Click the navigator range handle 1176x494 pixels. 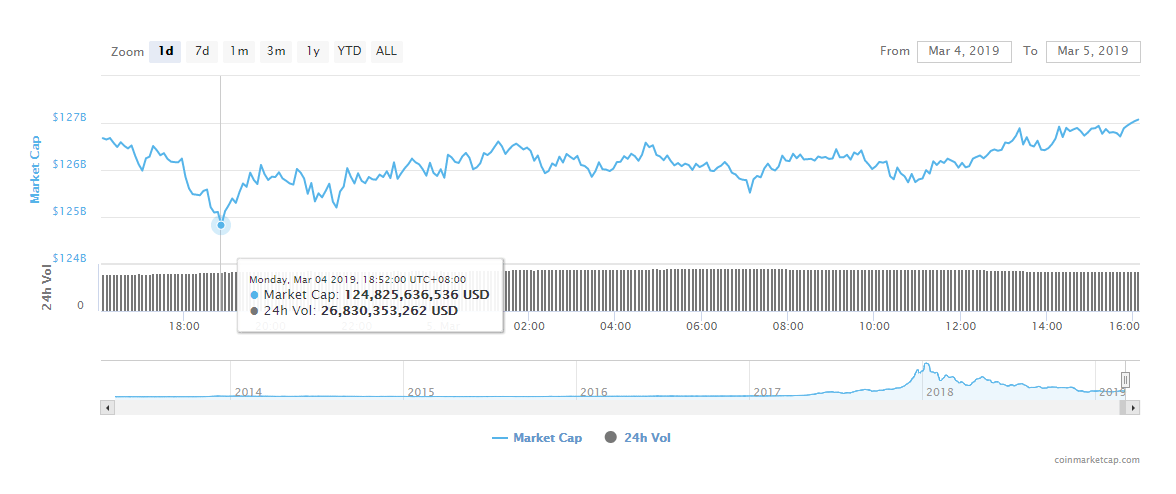(x=1125, y=380)
